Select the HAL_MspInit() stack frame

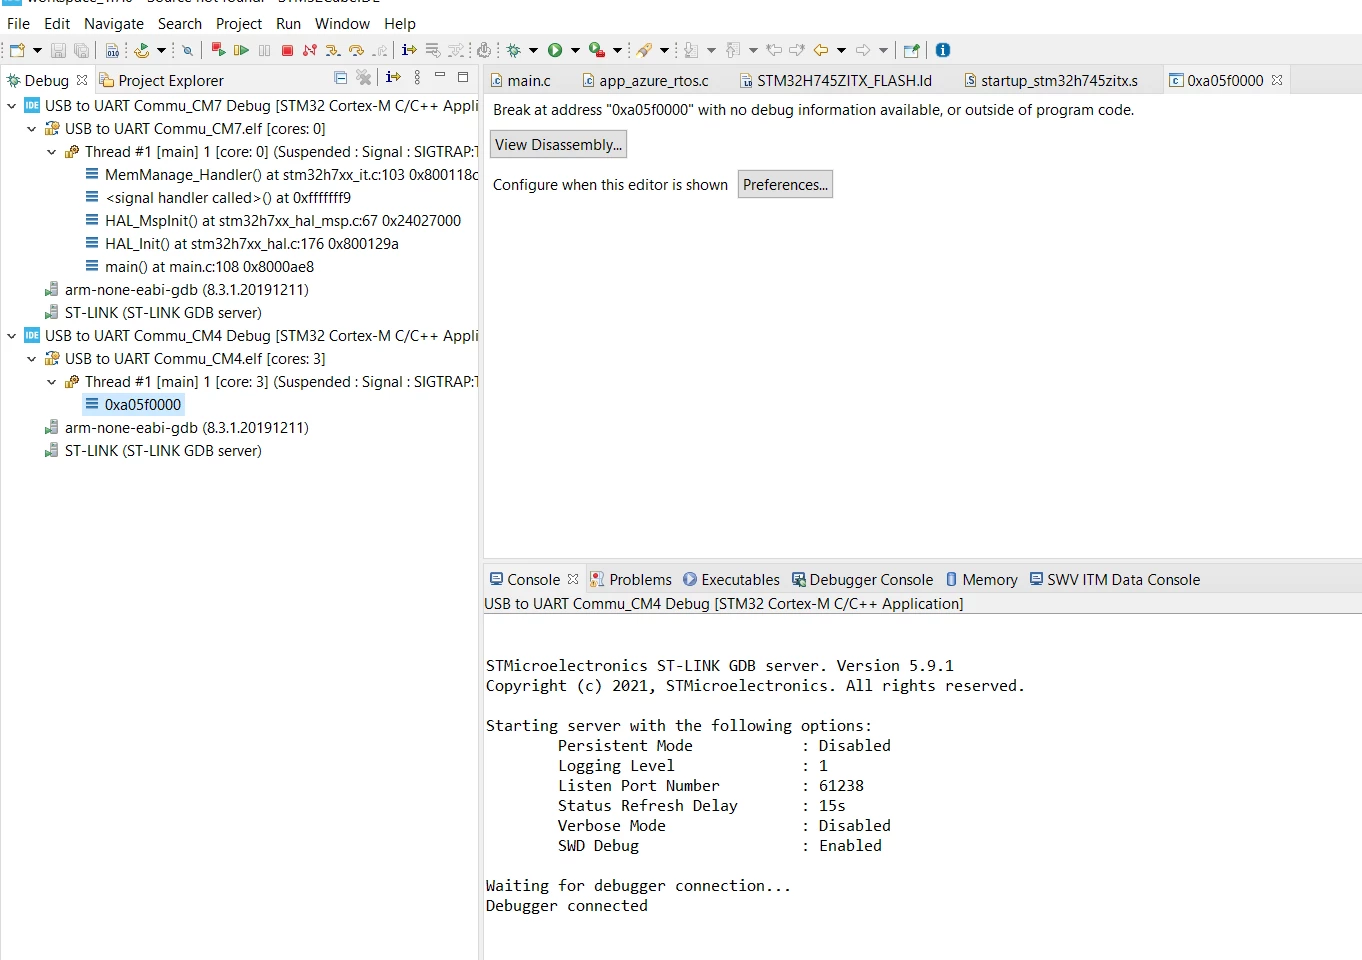coord(273,221)
